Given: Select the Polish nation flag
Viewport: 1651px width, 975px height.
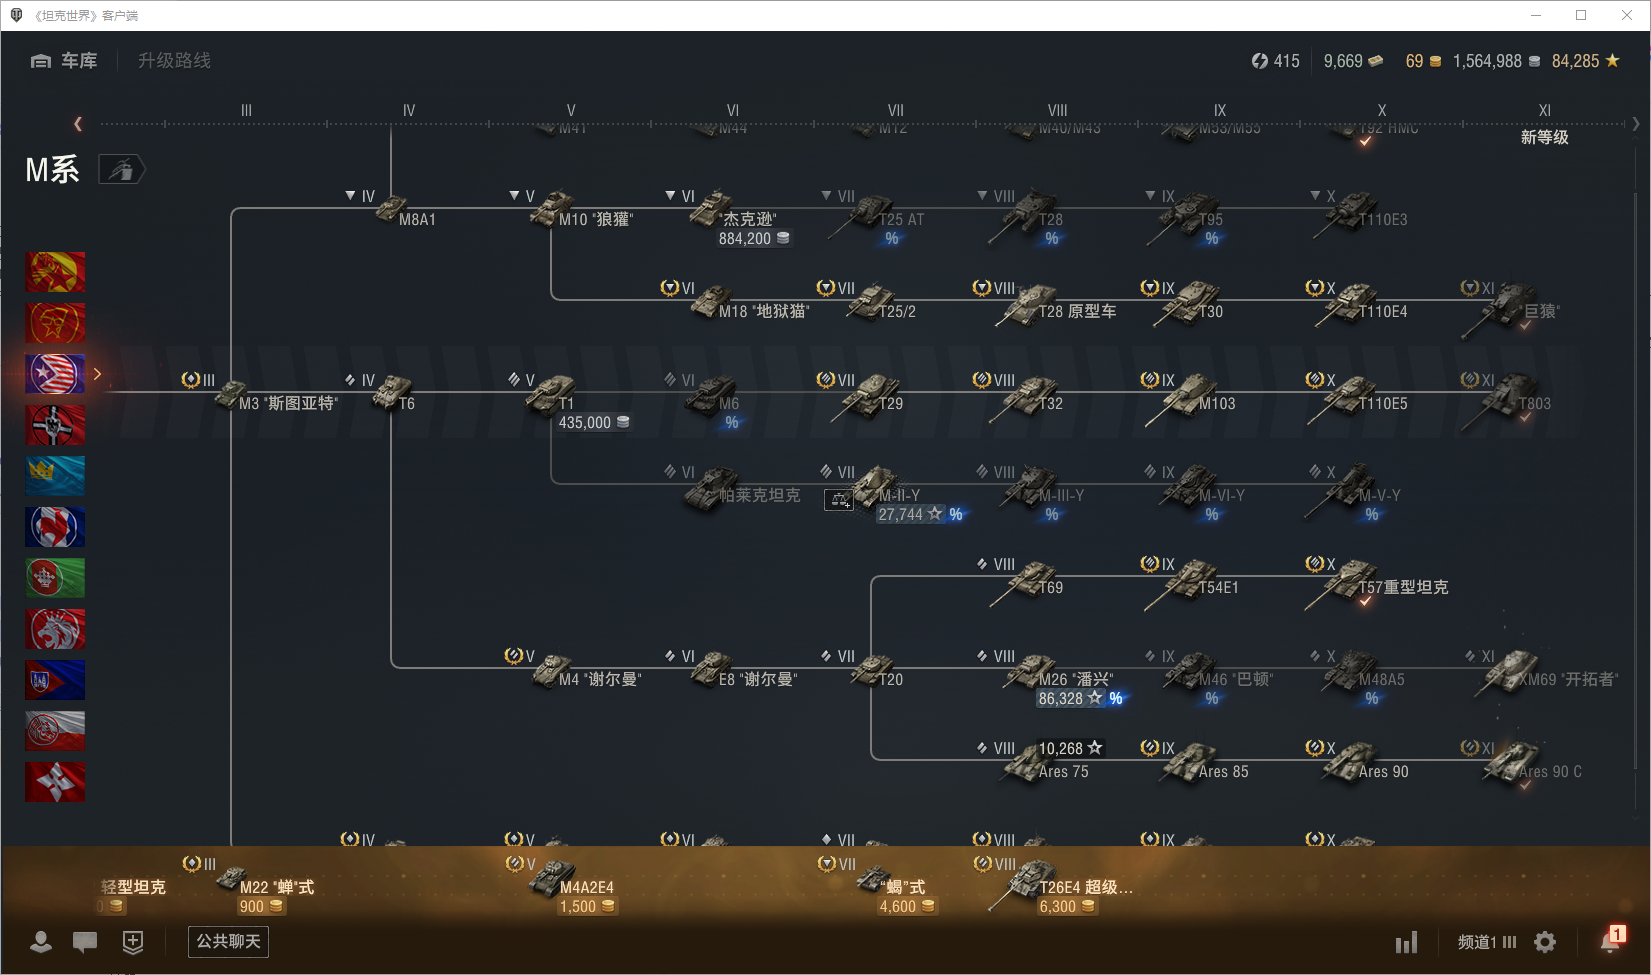Looking at the screenshot, I should coord(55,731).
